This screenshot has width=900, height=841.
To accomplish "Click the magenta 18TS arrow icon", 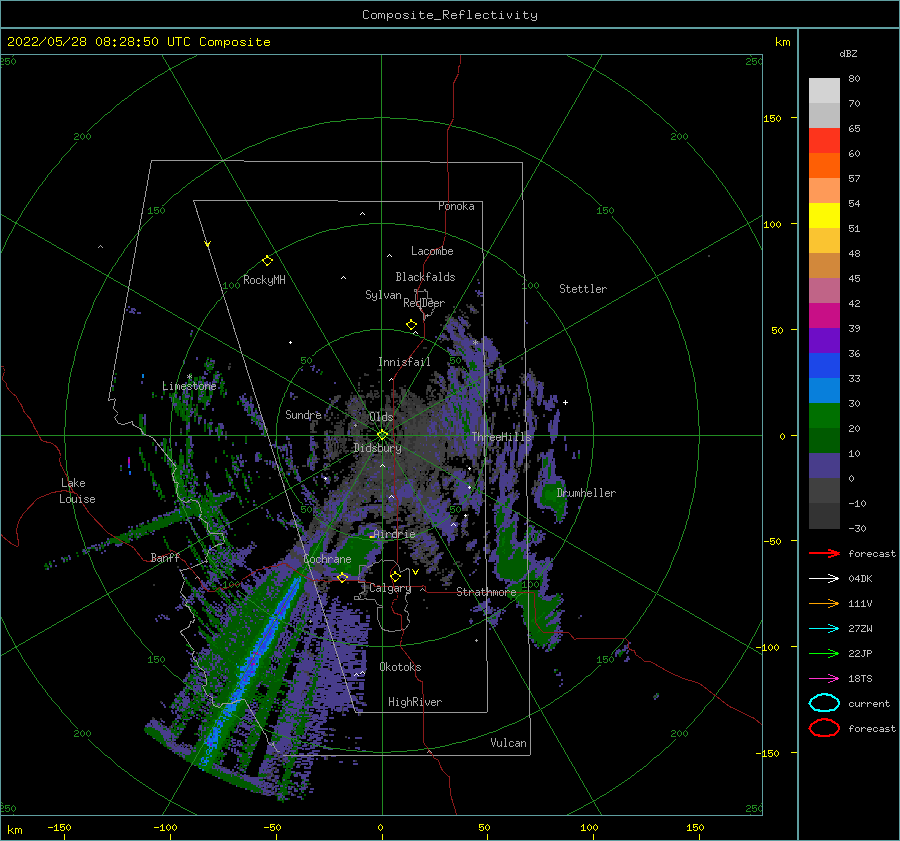I will coord(824,679).
